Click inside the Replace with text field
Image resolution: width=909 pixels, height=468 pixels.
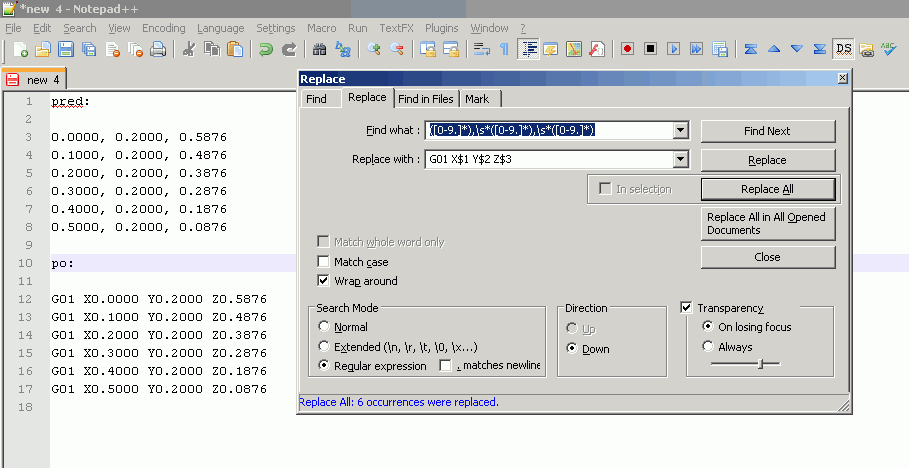click(548, 159)
